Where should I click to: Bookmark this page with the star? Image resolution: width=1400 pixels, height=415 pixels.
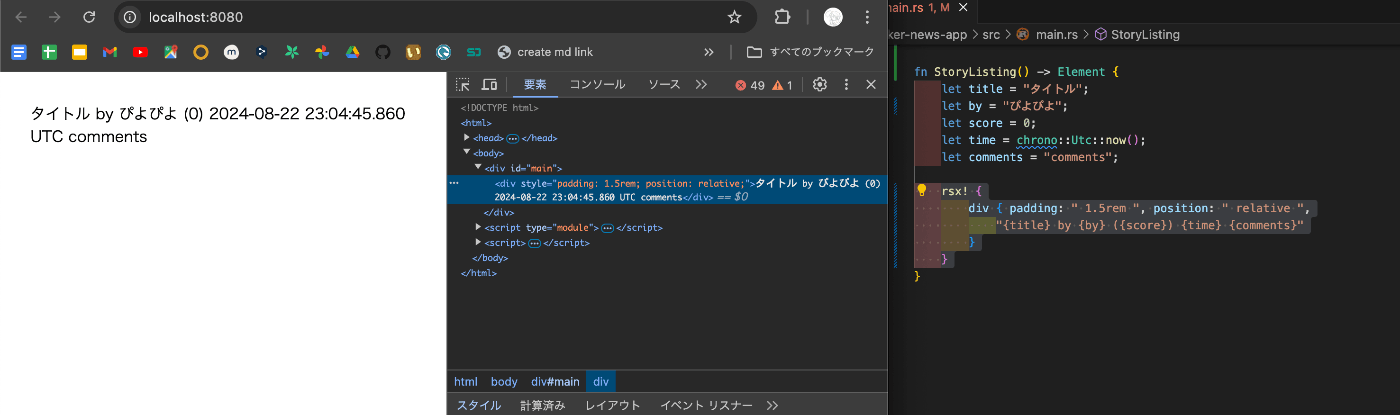pyautogui.click(x=734, y=17)
